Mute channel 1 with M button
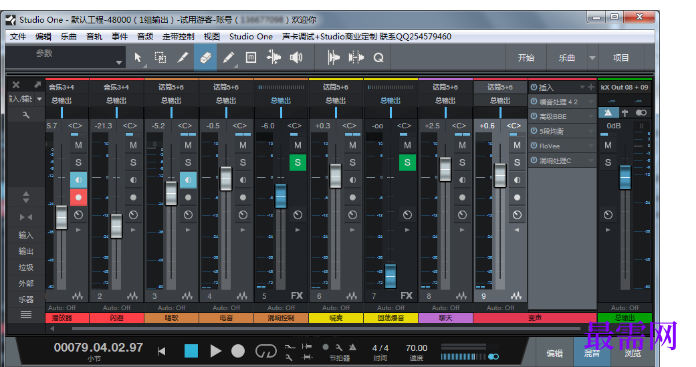This screenshot has height=367, width=696. pos(78,145)
